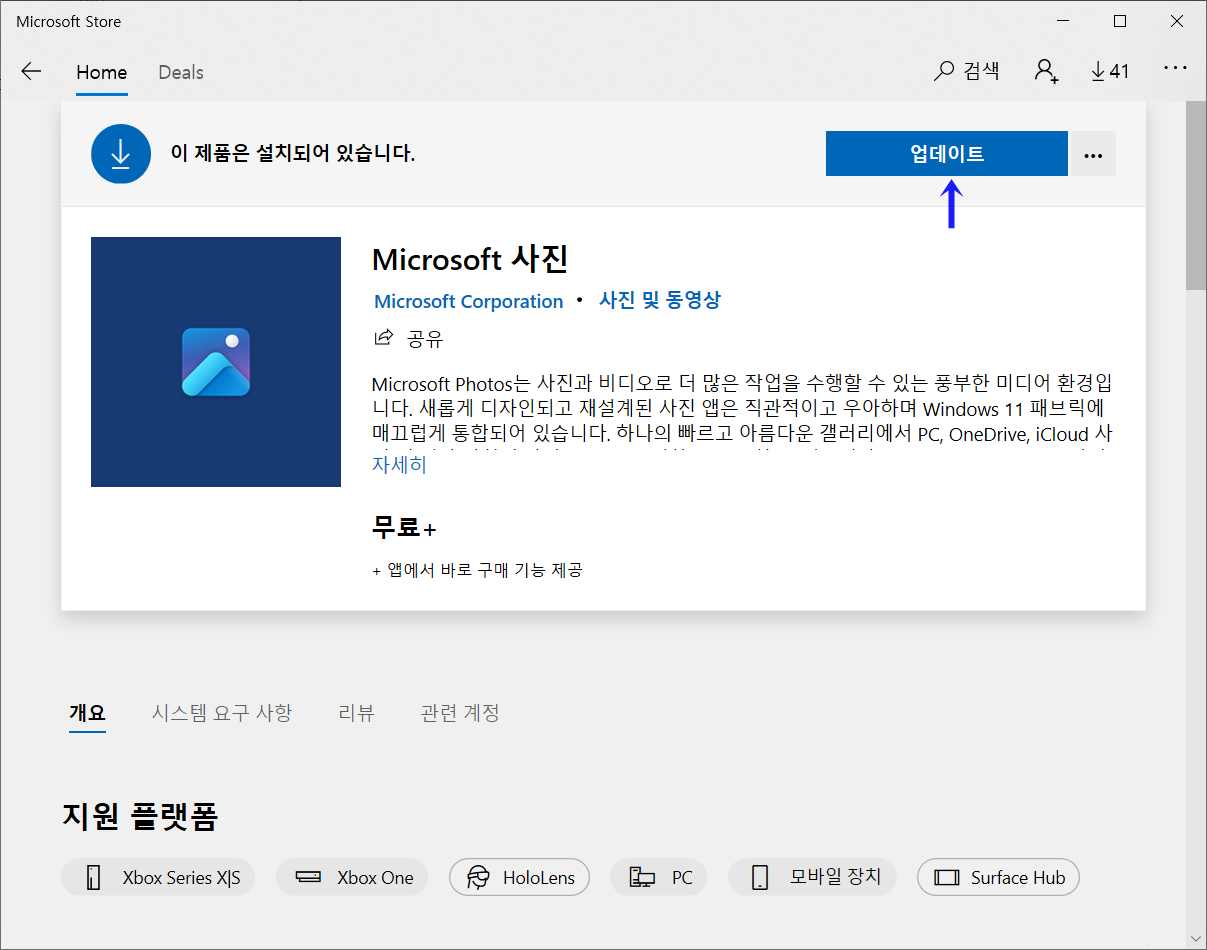Click the Microsoft 사진 app thumbnail
1207x950 pixels.
point(216,362)
